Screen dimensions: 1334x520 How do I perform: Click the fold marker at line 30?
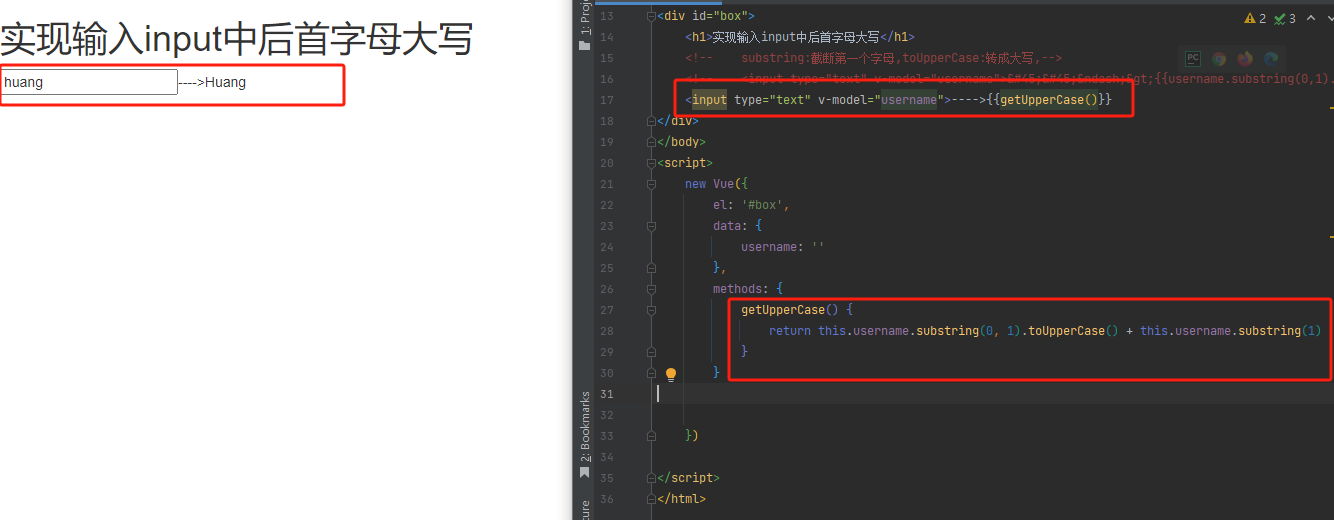pyautogui.click(x=652, y=372)
